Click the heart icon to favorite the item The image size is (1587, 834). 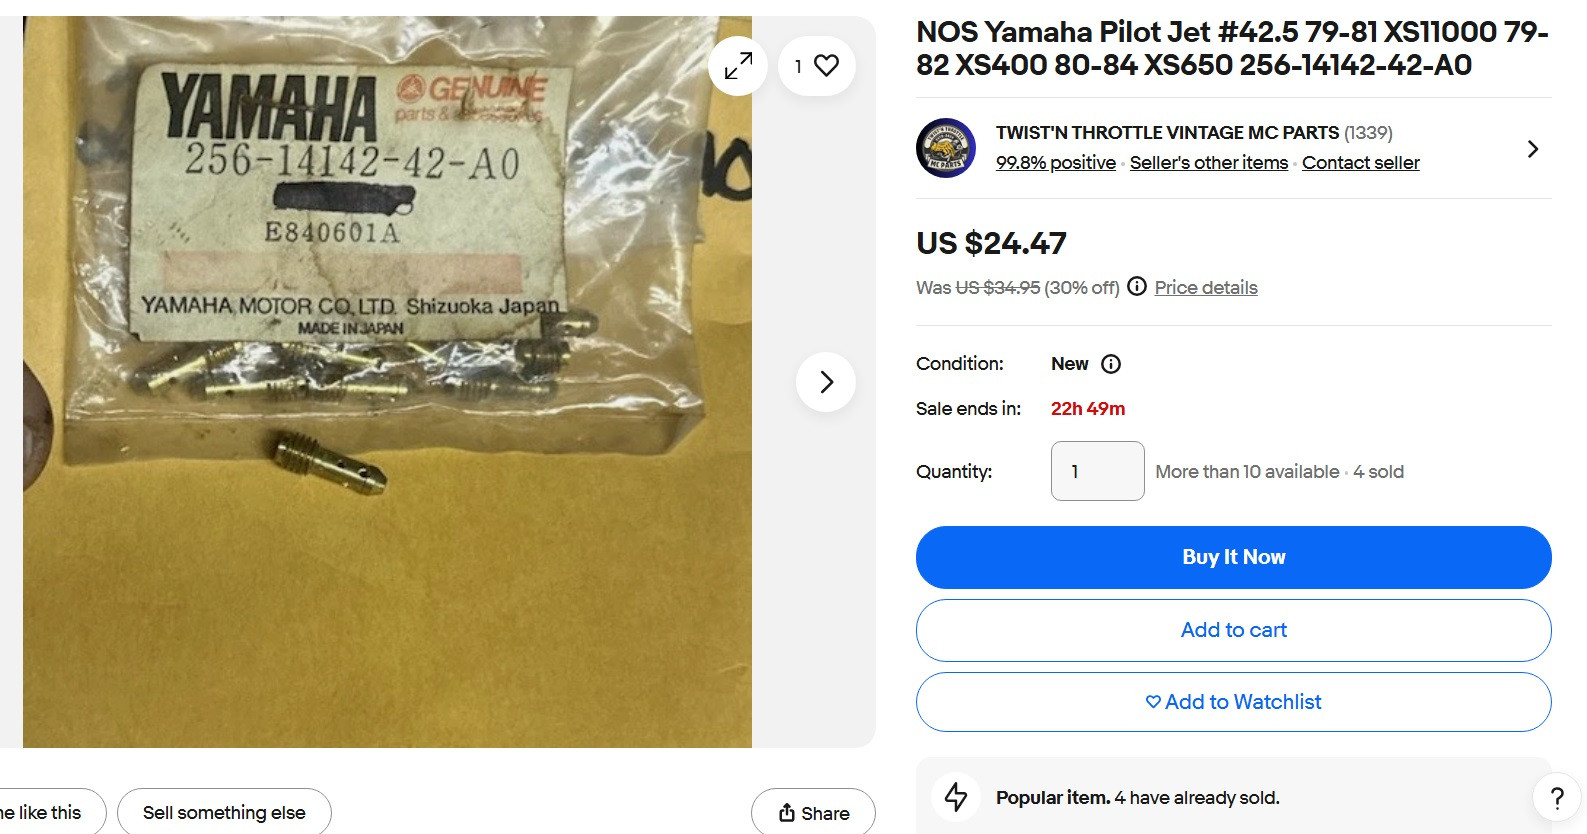pos(826,66)
